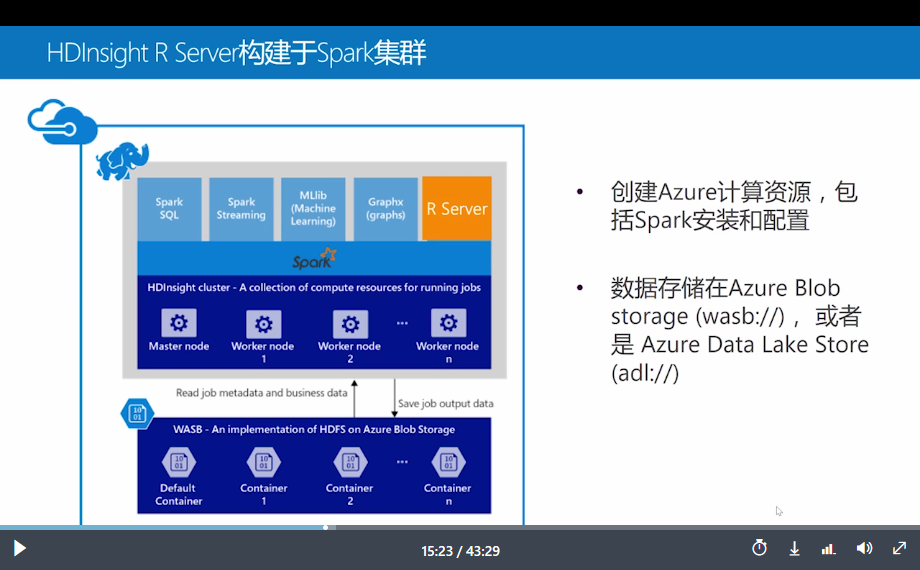
Task: Click the MLlib Machine Learning tile
Action: tap(313, 209)
